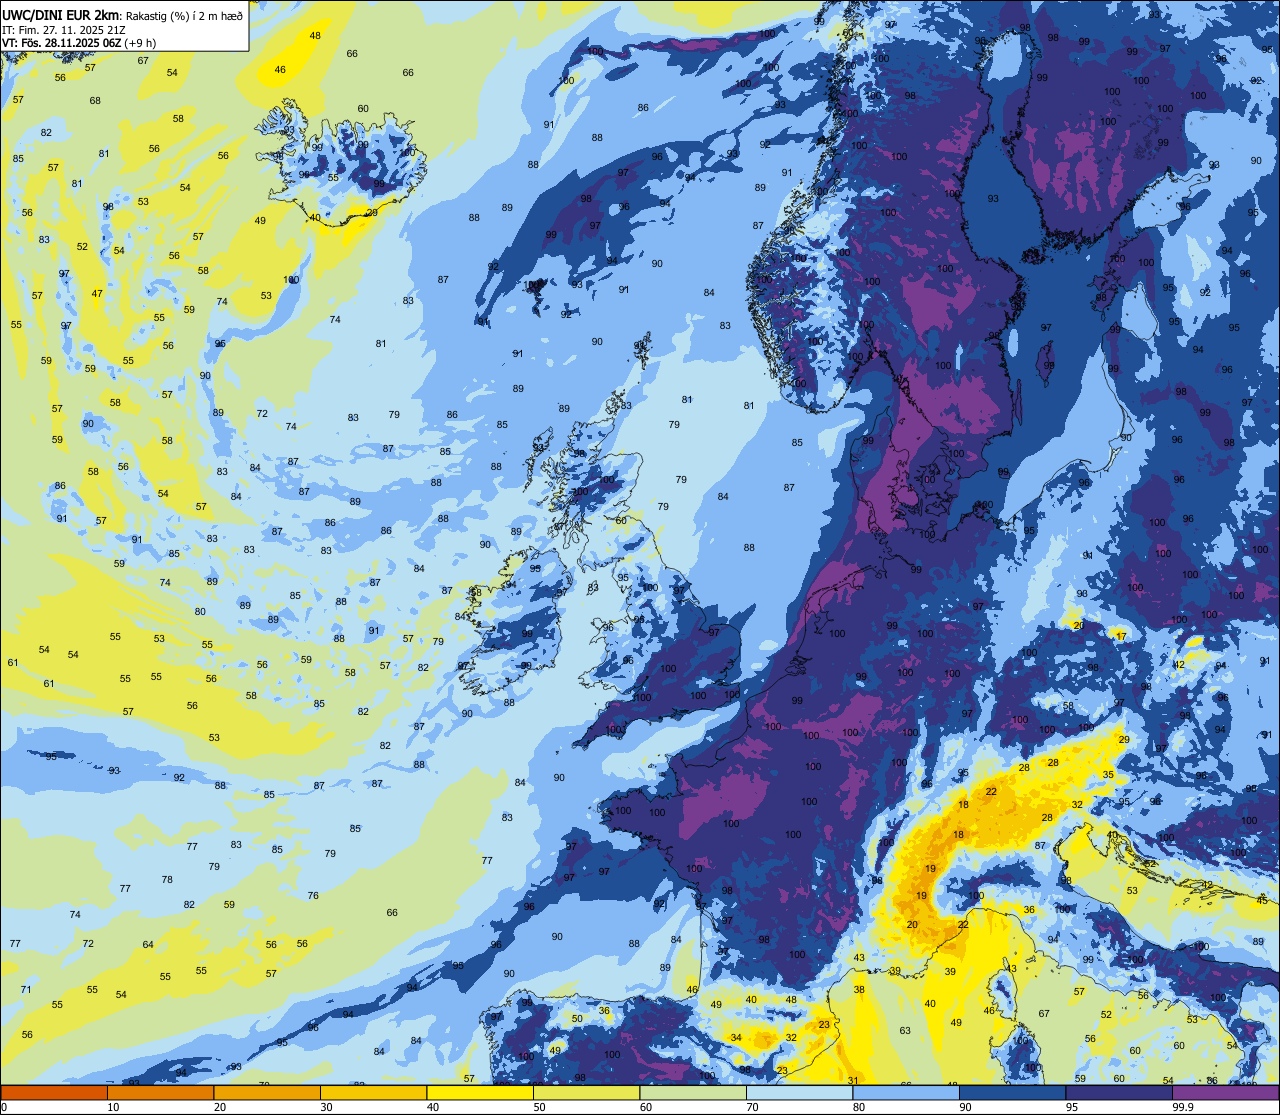Select the 0–10 dark orange legend swatch
The height and width of the screenshot is (1115, 1280).
(x=54, y=1092)
